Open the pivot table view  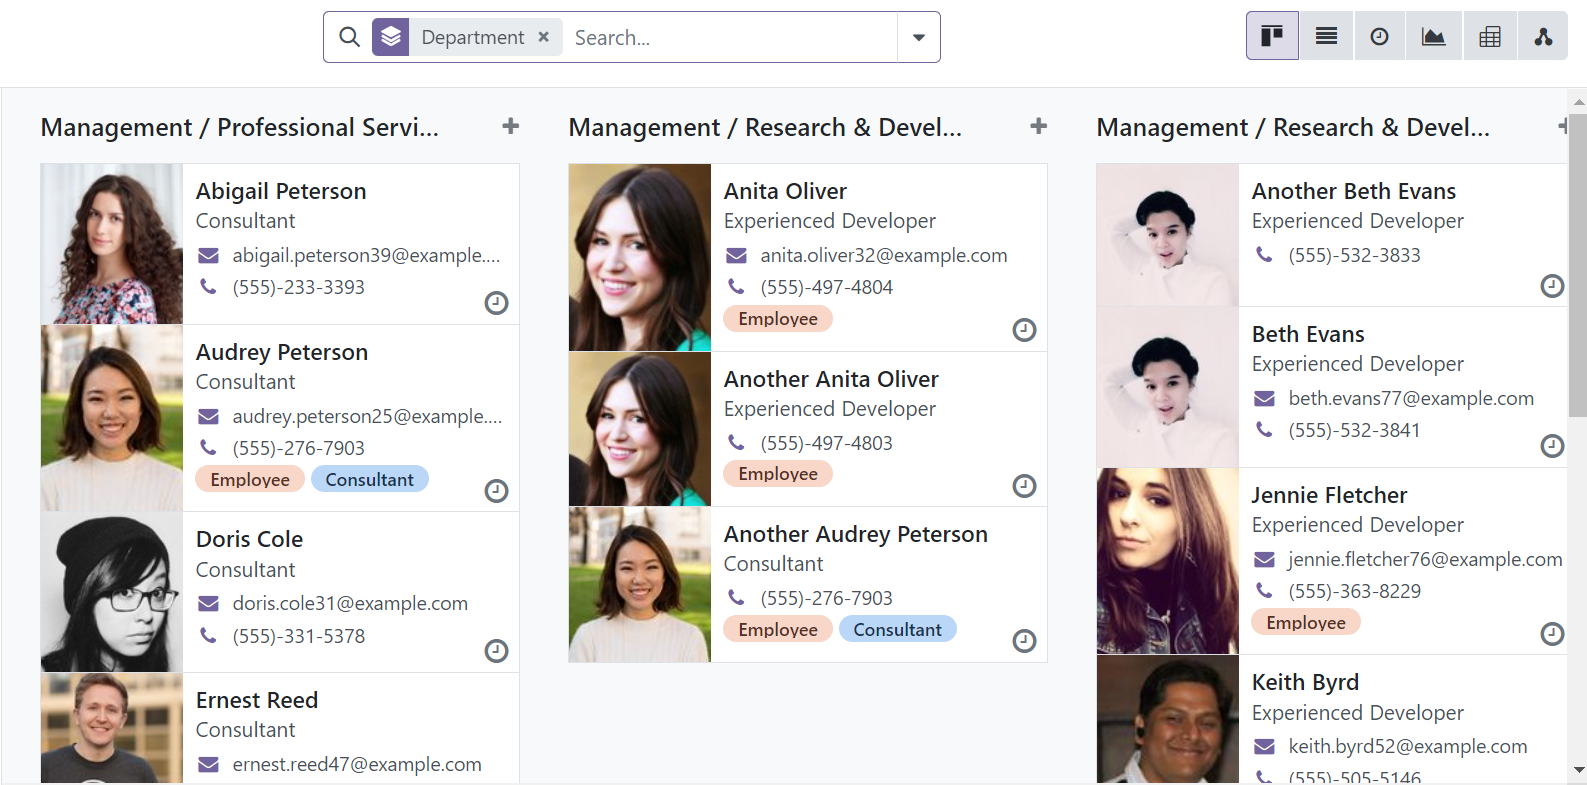1489,37
